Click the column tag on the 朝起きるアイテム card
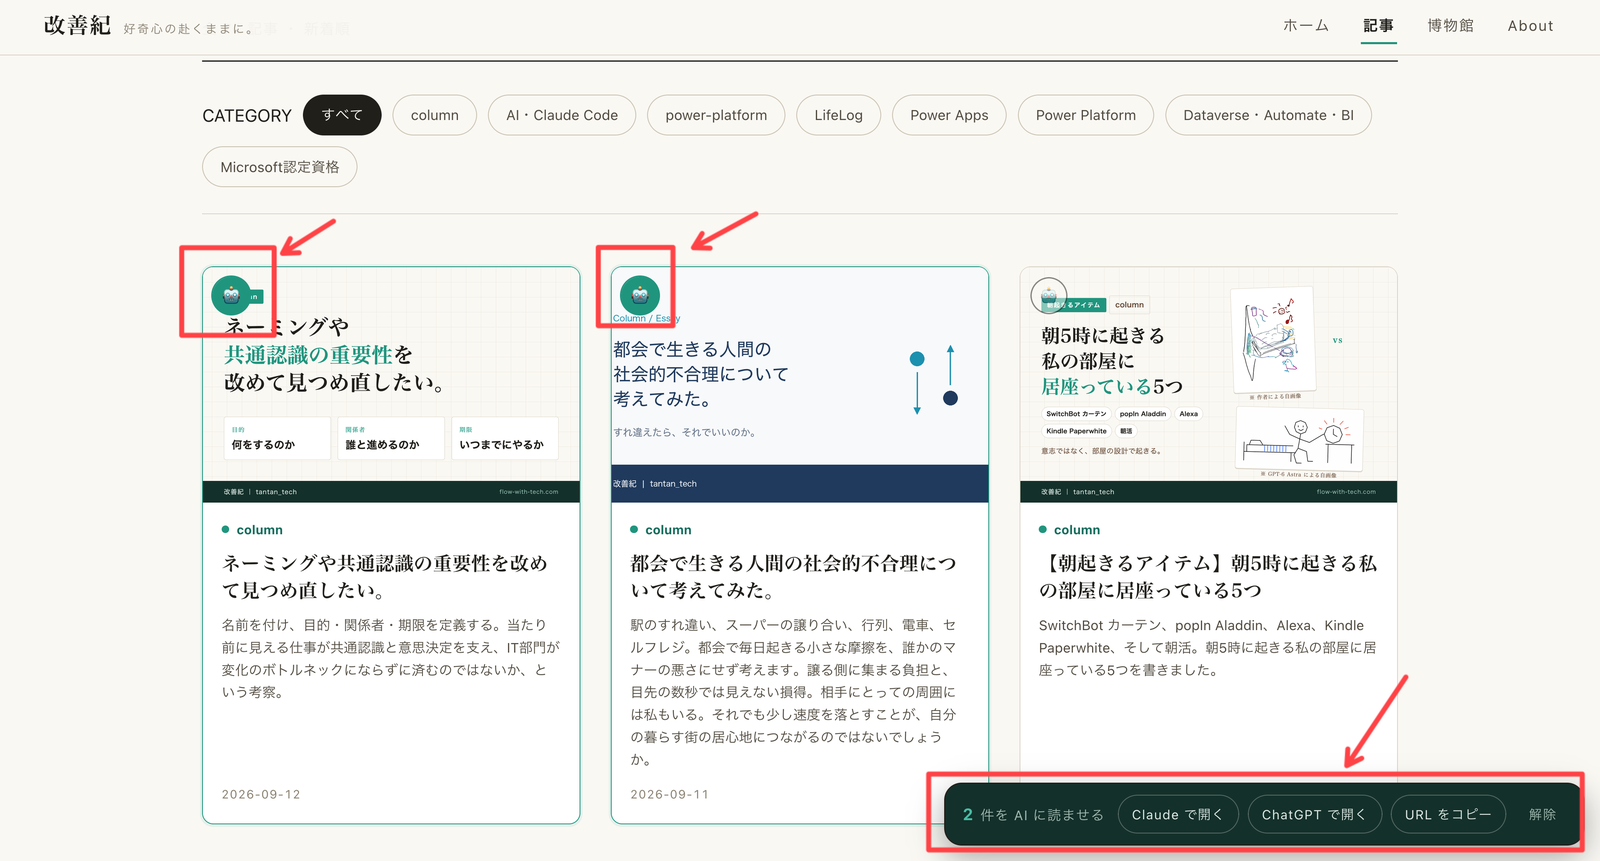The width and height of the screenshot is (1600, 861). point(1069,530)
